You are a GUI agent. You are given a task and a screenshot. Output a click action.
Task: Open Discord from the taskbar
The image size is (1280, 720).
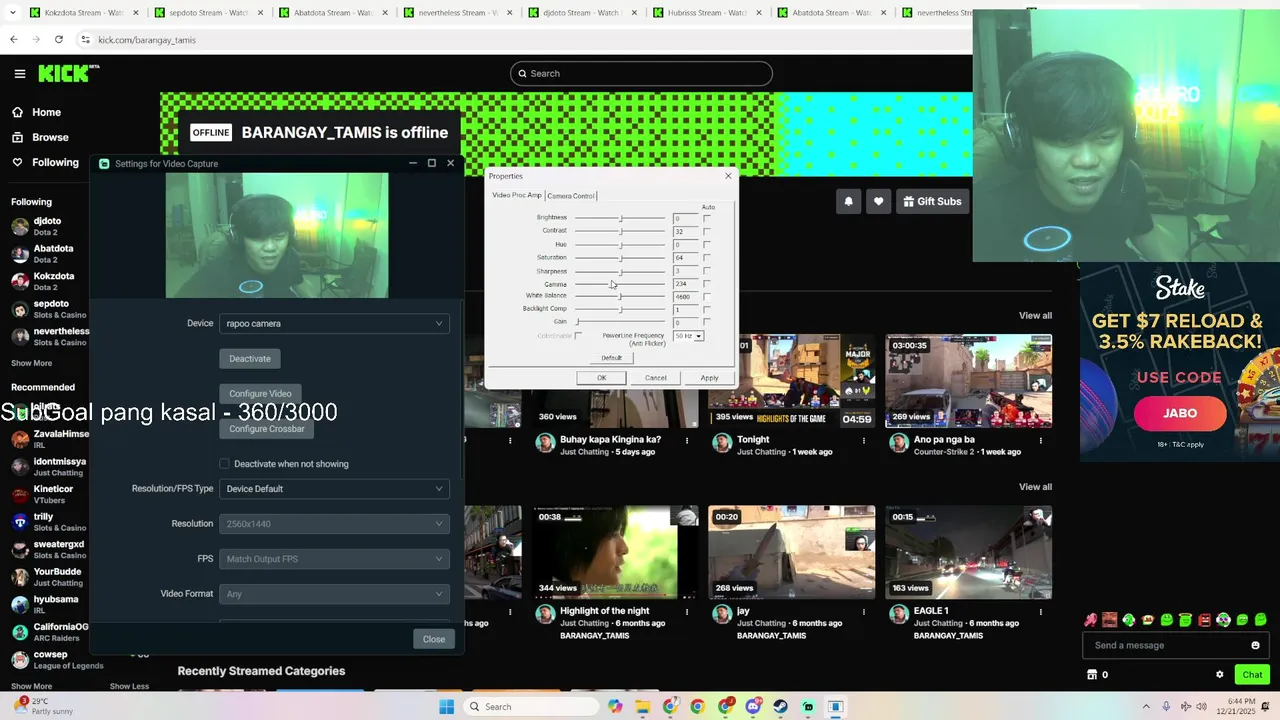point(753,707)
